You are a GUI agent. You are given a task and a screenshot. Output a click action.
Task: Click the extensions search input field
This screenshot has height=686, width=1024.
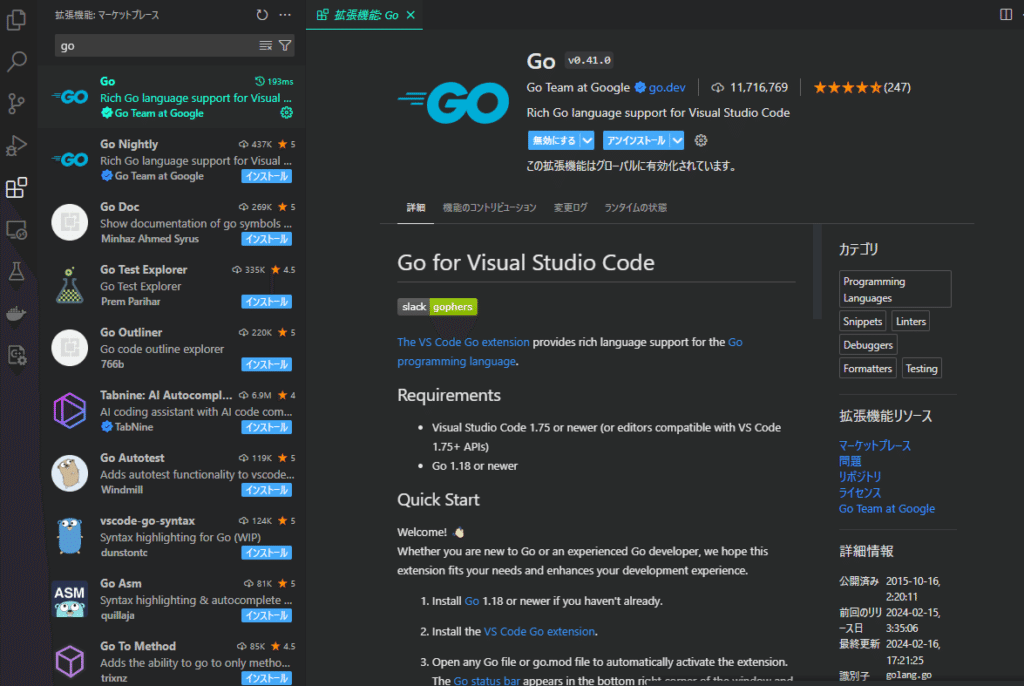[x=150, y=45]
